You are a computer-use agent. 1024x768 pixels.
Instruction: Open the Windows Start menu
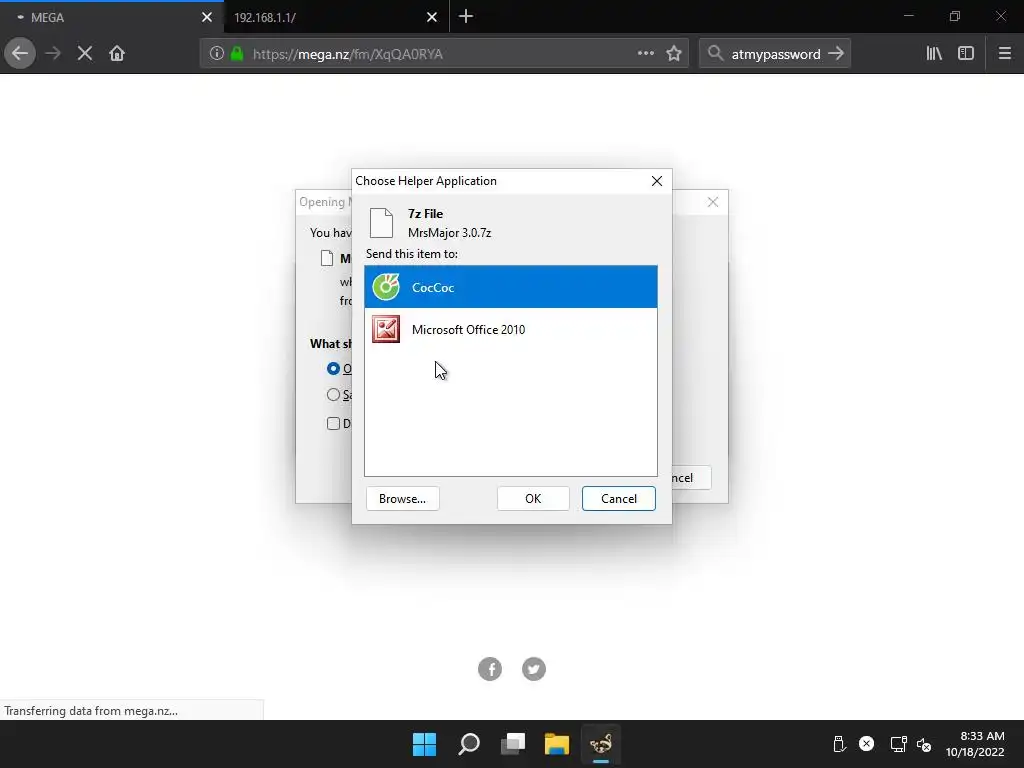[424, 744]
